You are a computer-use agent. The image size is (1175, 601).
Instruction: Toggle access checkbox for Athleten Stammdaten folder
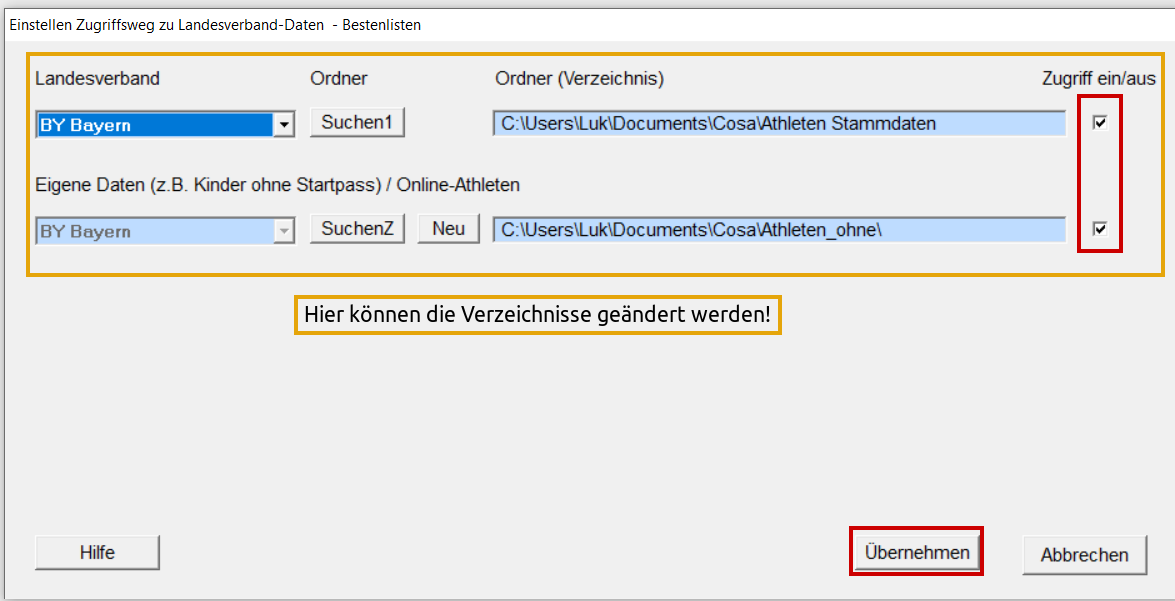pos(1100,123)
